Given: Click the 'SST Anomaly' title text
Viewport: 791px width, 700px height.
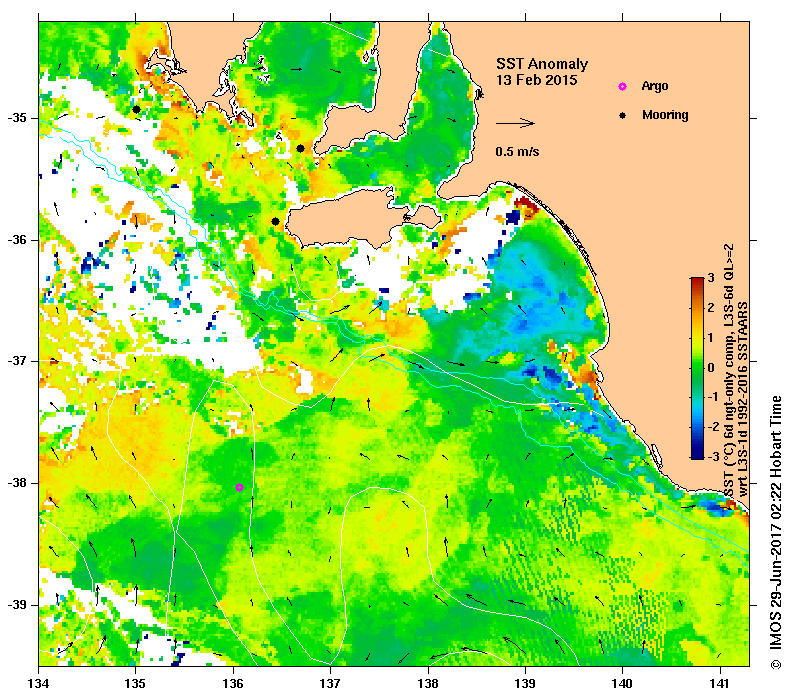Looking at the screenshot, I should tap(542, 64).
